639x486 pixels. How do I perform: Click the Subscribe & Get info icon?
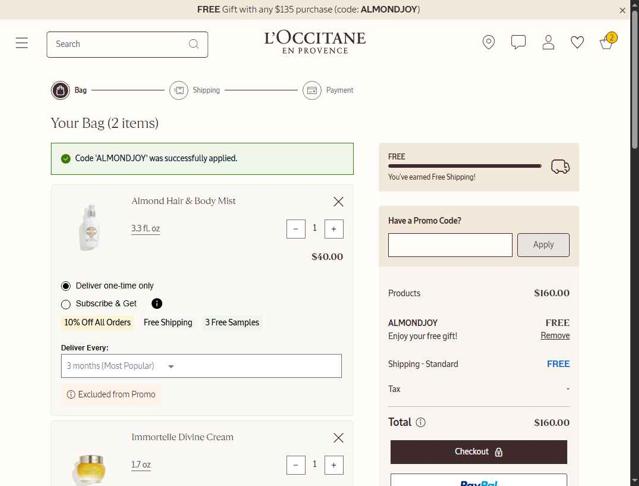coord(157,303)
